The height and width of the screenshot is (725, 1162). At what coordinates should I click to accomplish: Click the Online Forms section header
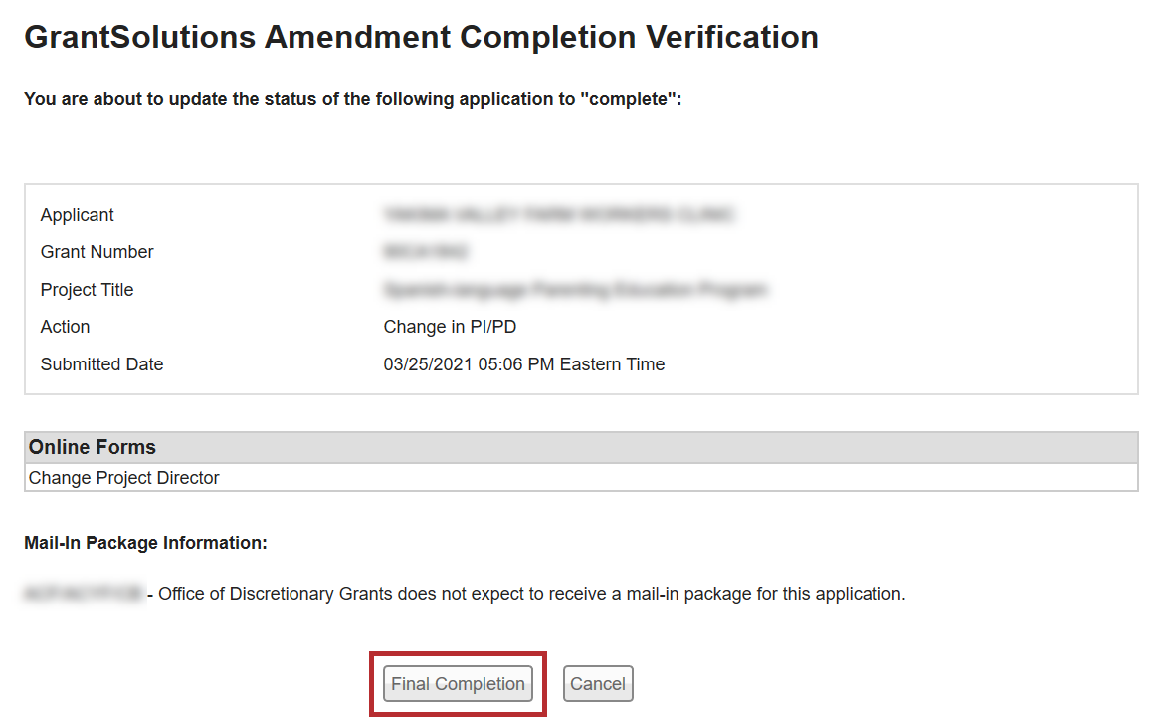pyautogui.click(x=92, y=447)
